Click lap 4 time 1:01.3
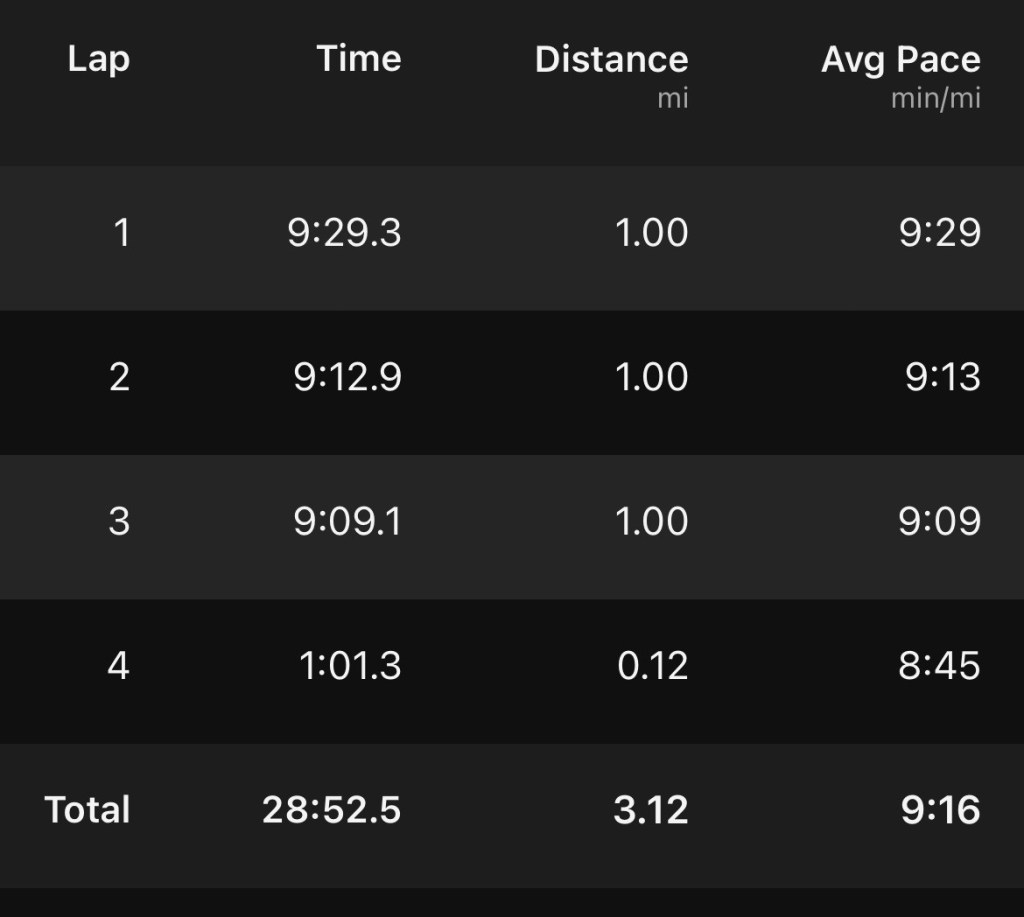Screen dimensions: 1024x917 [x=350, y=665]
